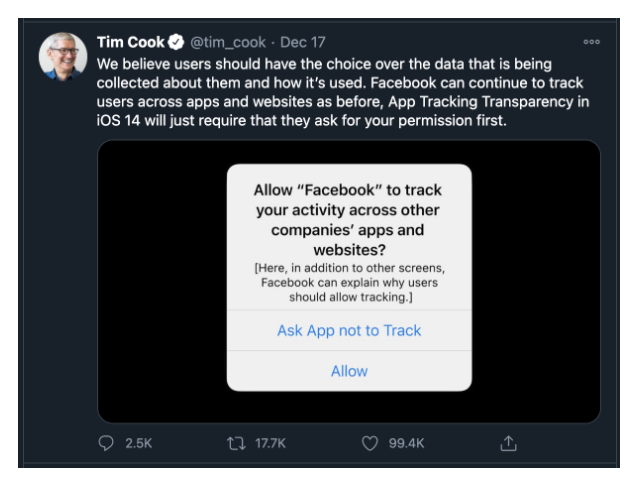Click the reply speech bubble icon

coord(107,443)
